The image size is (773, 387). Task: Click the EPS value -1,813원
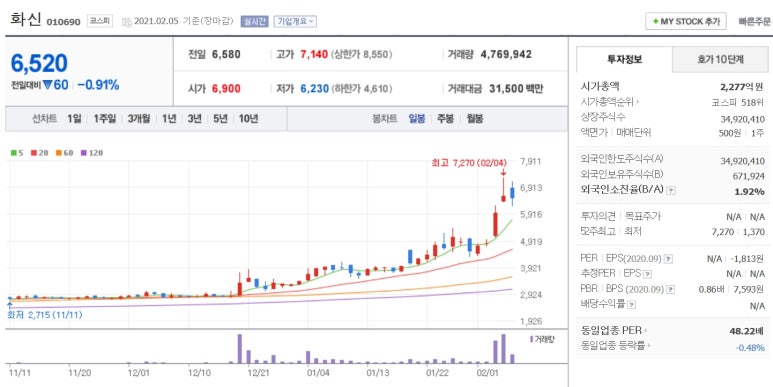tap(747, 259)
